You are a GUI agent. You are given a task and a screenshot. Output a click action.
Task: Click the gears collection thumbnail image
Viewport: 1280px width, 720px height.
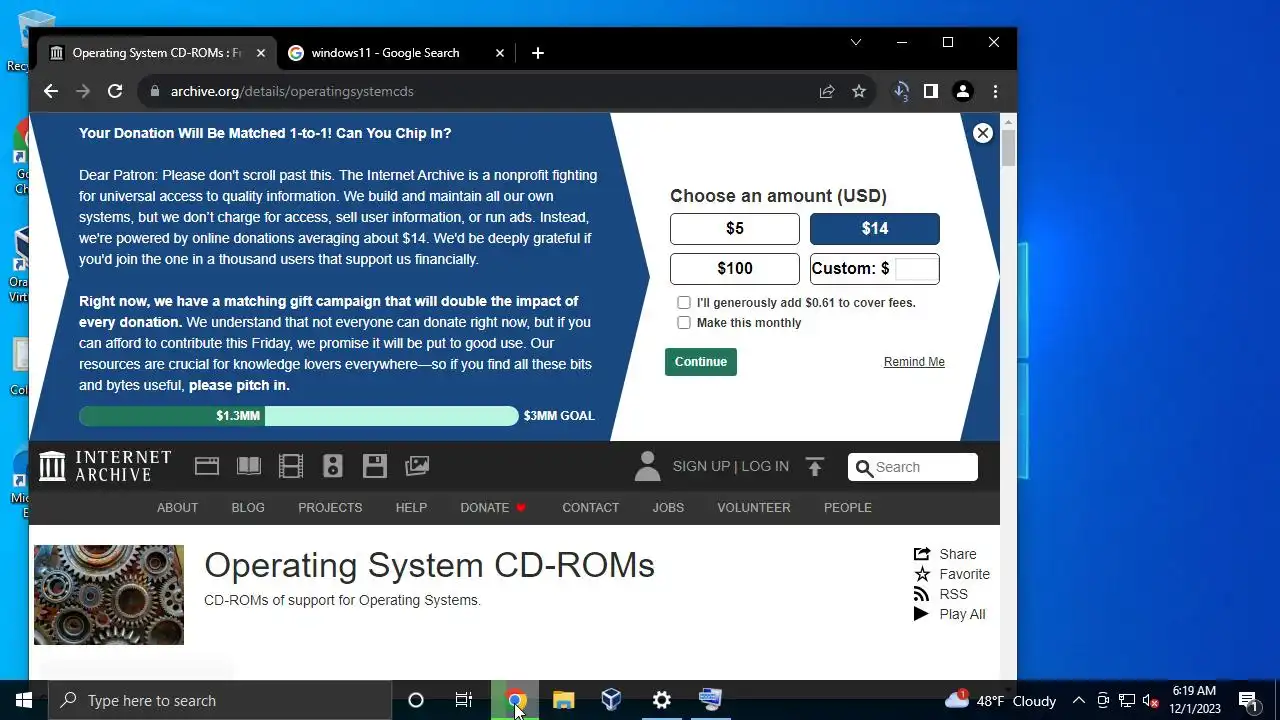coord(109,595)
